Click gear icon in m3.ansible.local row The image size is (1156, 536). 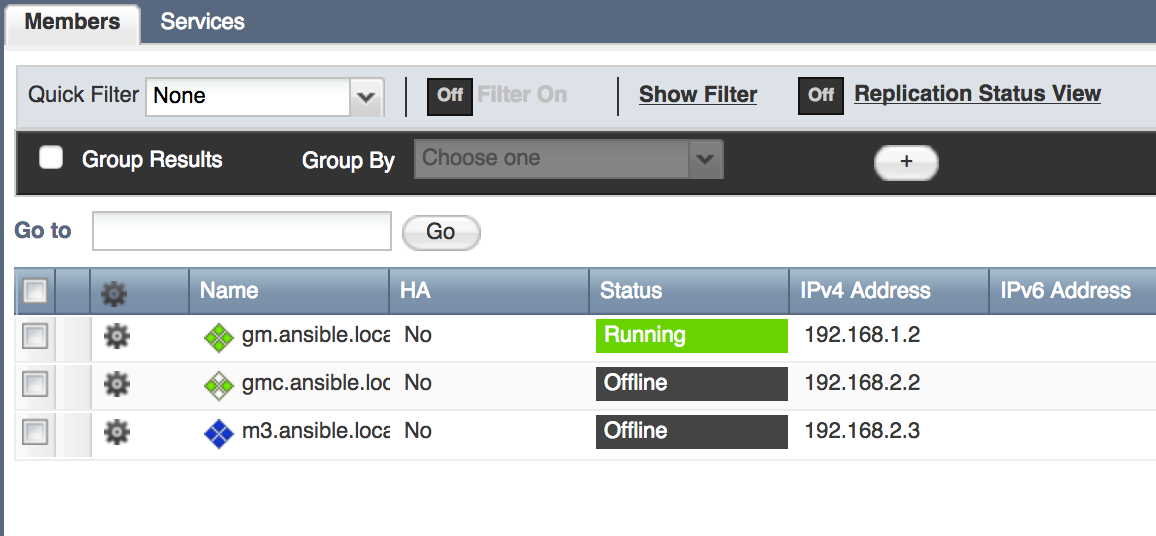pos(117,432)
